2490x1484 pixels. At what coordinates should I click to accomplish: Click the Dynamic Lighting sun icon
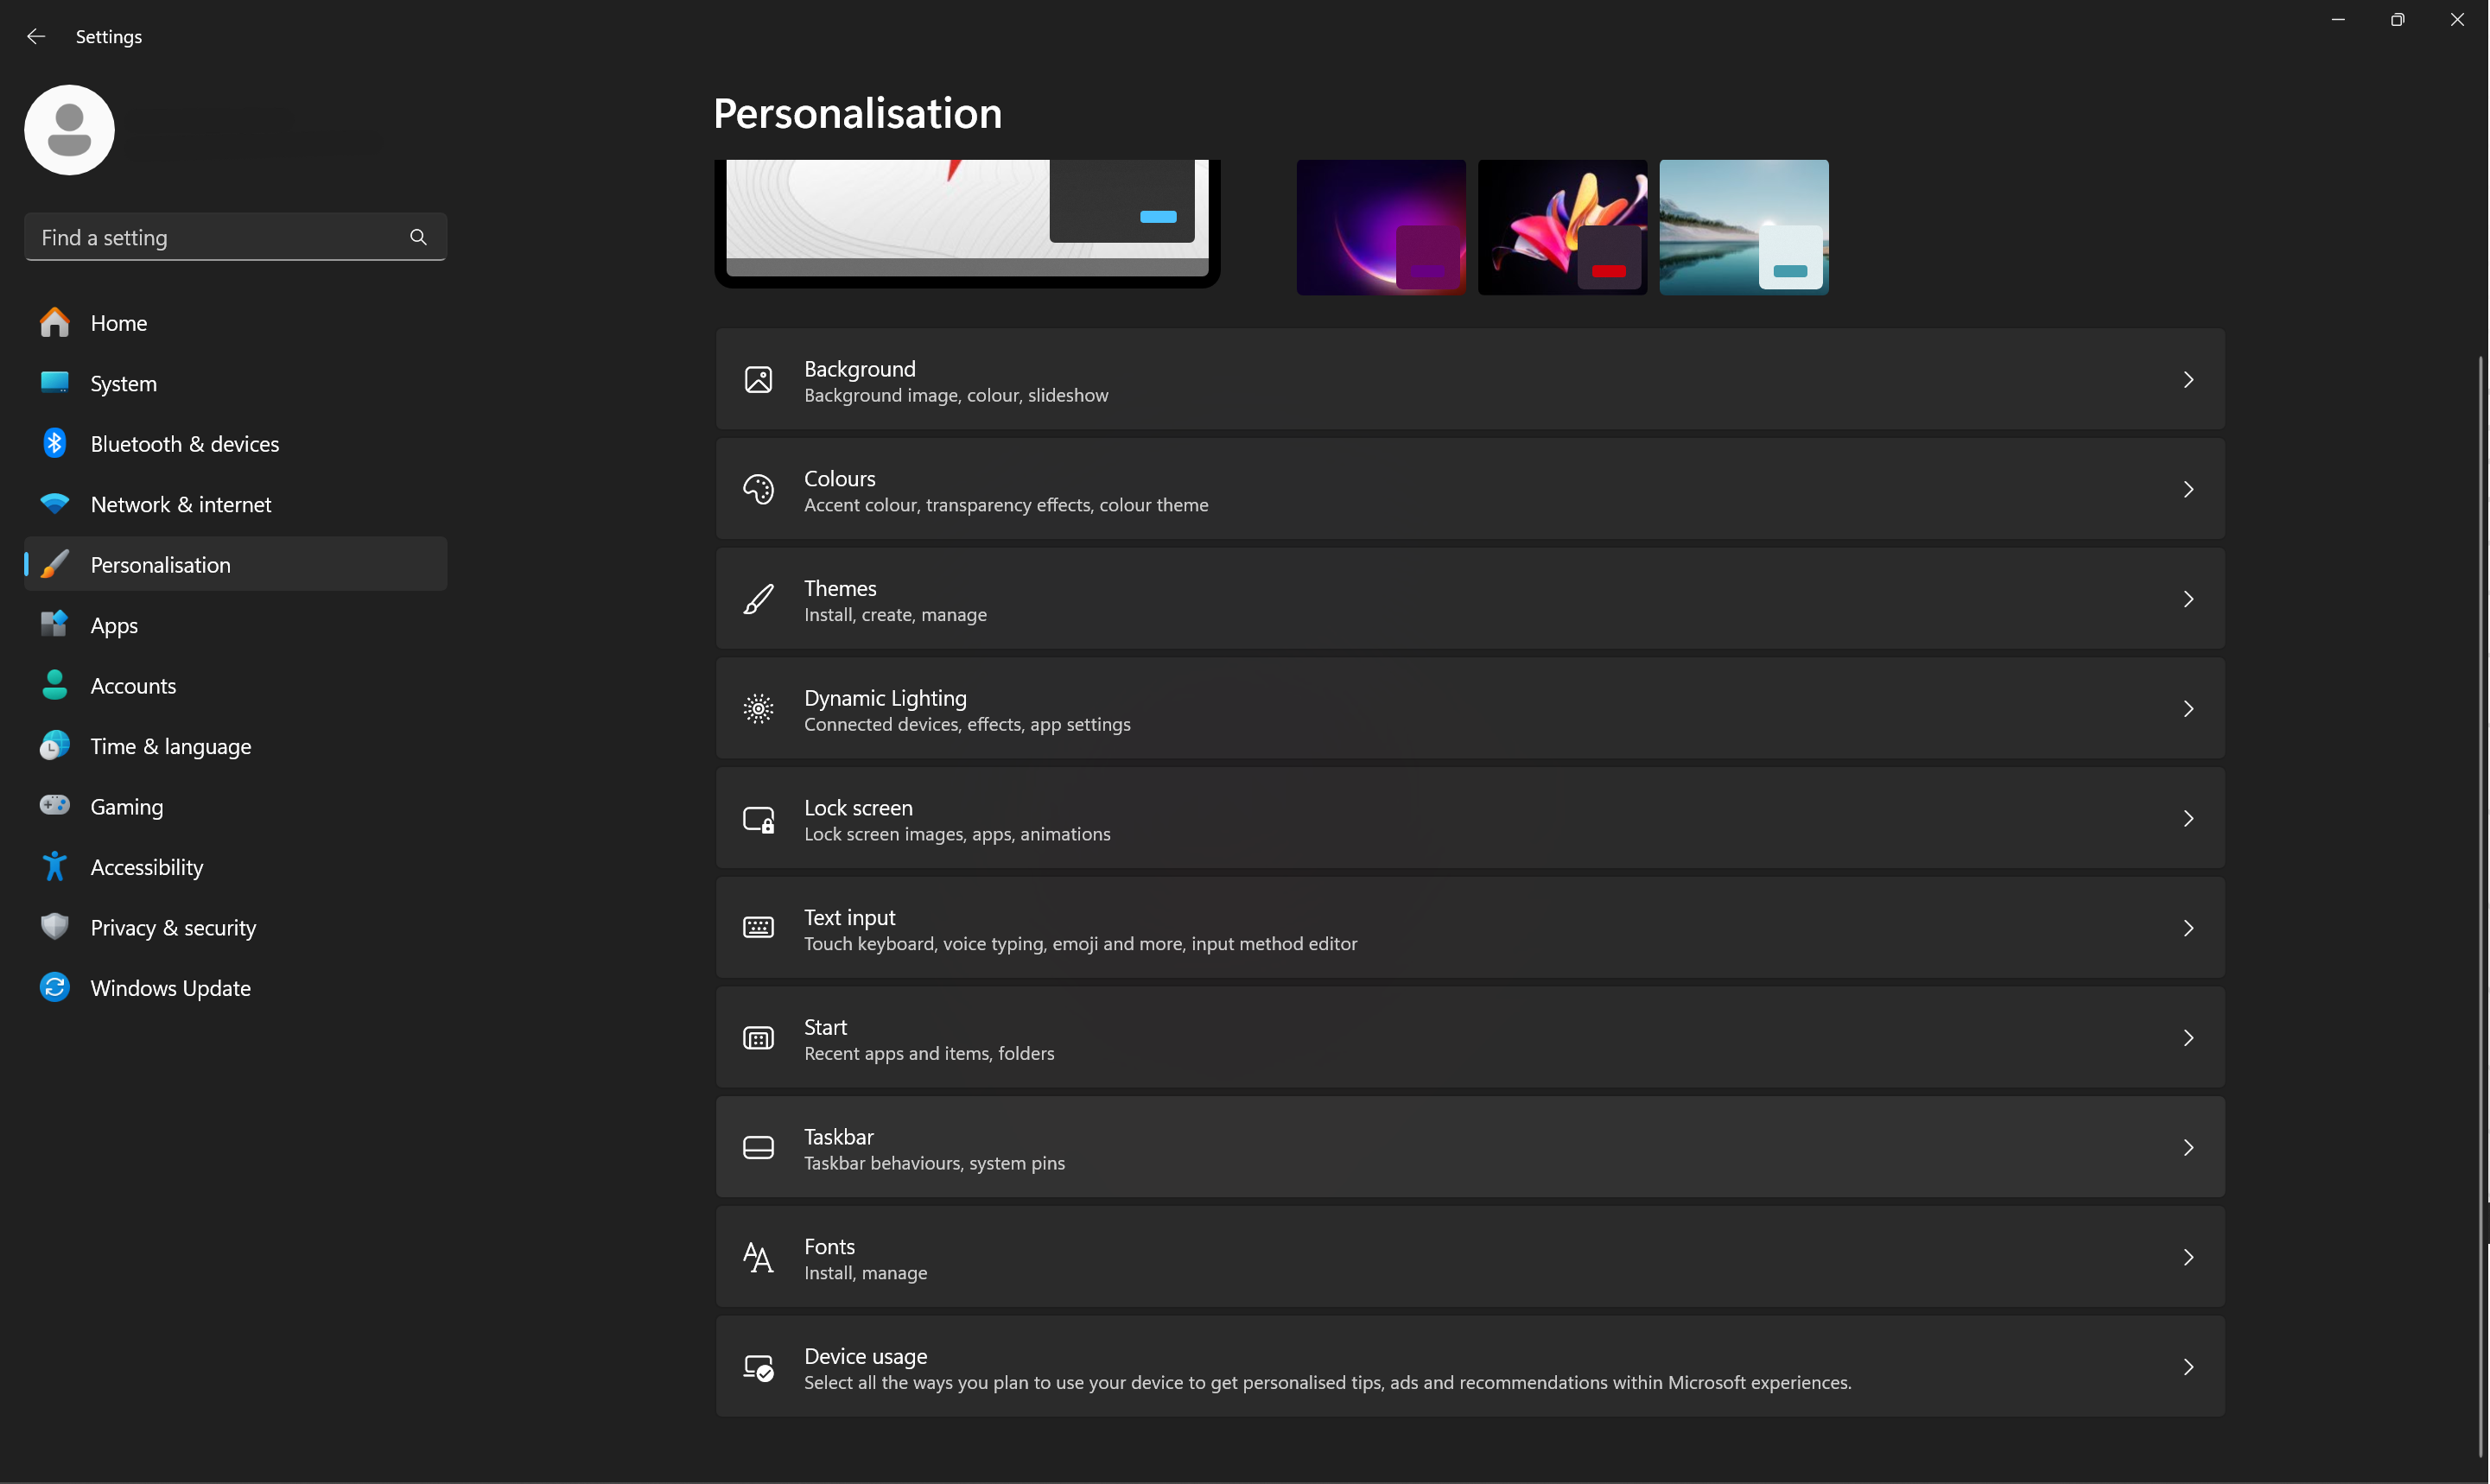pyautogui.click(x=758, y=709)
